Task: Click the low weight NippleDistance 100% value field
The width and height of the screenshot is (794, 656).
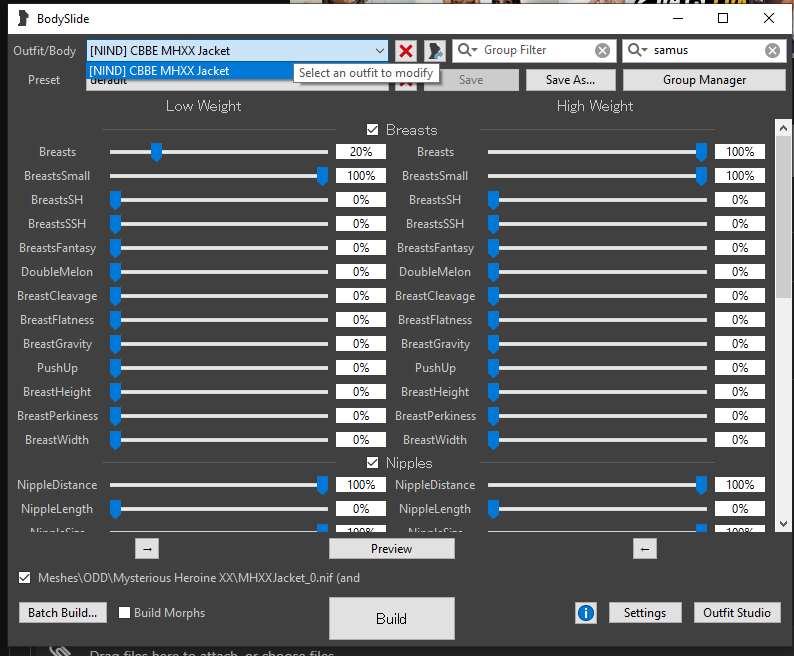Action: 361,485
